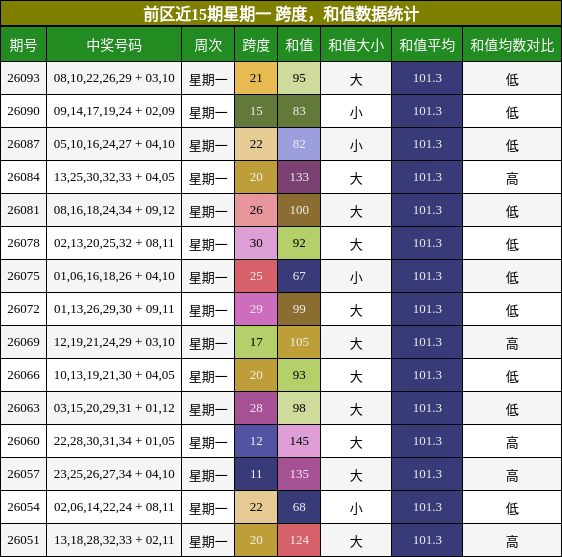
Task: Click sum value 105 in row 26069
Action: click(x=299, y=342)
